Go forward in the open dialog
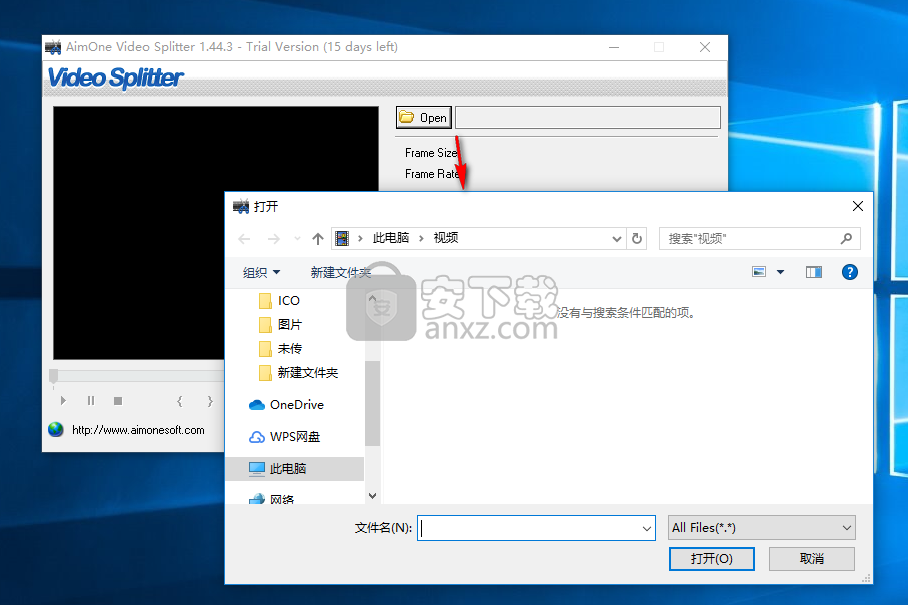The height and width of the screenshot is (605, 908). click(273, 239)
